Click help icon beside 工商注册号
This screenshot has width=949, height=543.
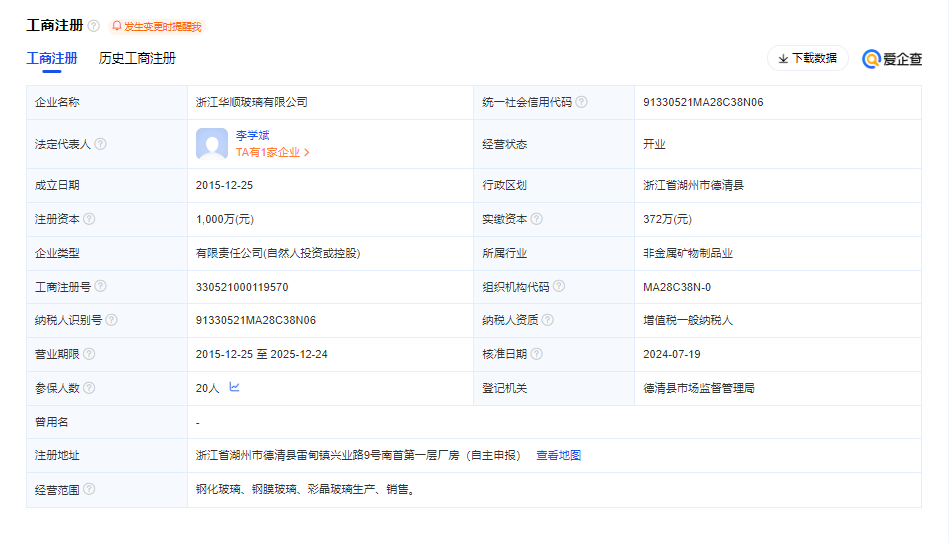(100, 287)
